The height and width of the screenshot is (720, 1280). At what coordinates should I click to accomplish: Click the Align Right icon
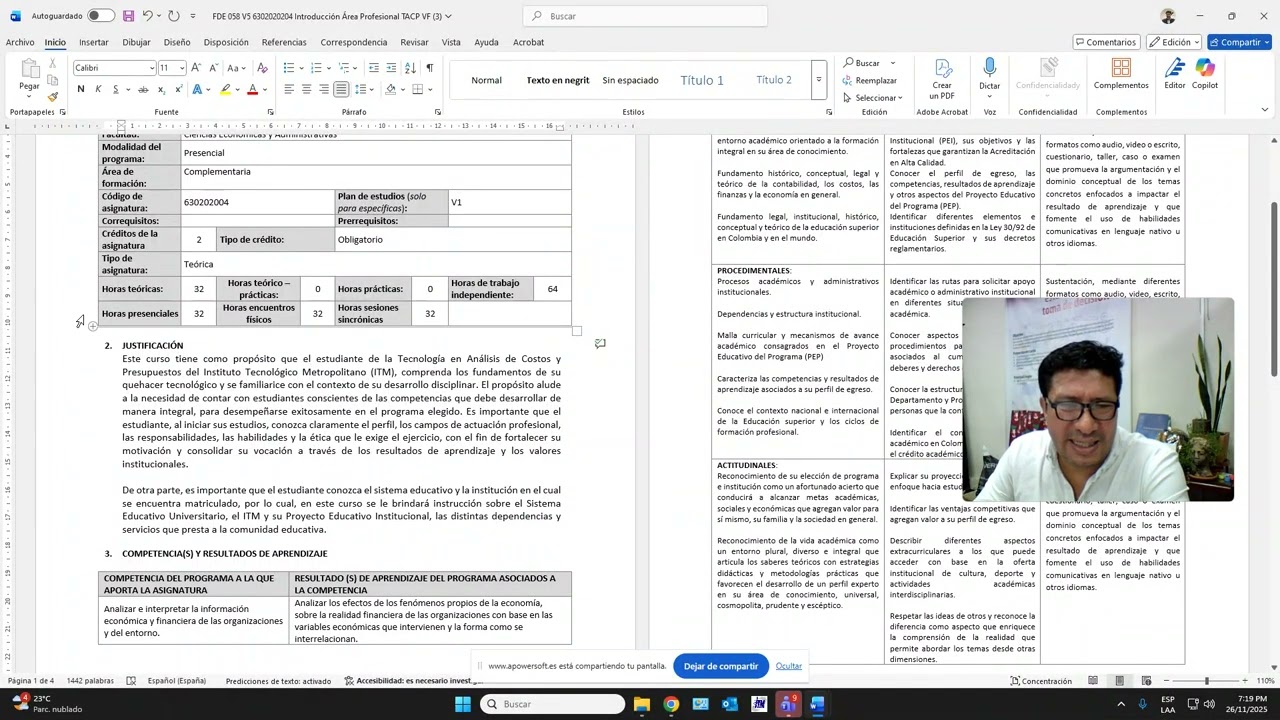pyautogui.click(x=324, y=89)
